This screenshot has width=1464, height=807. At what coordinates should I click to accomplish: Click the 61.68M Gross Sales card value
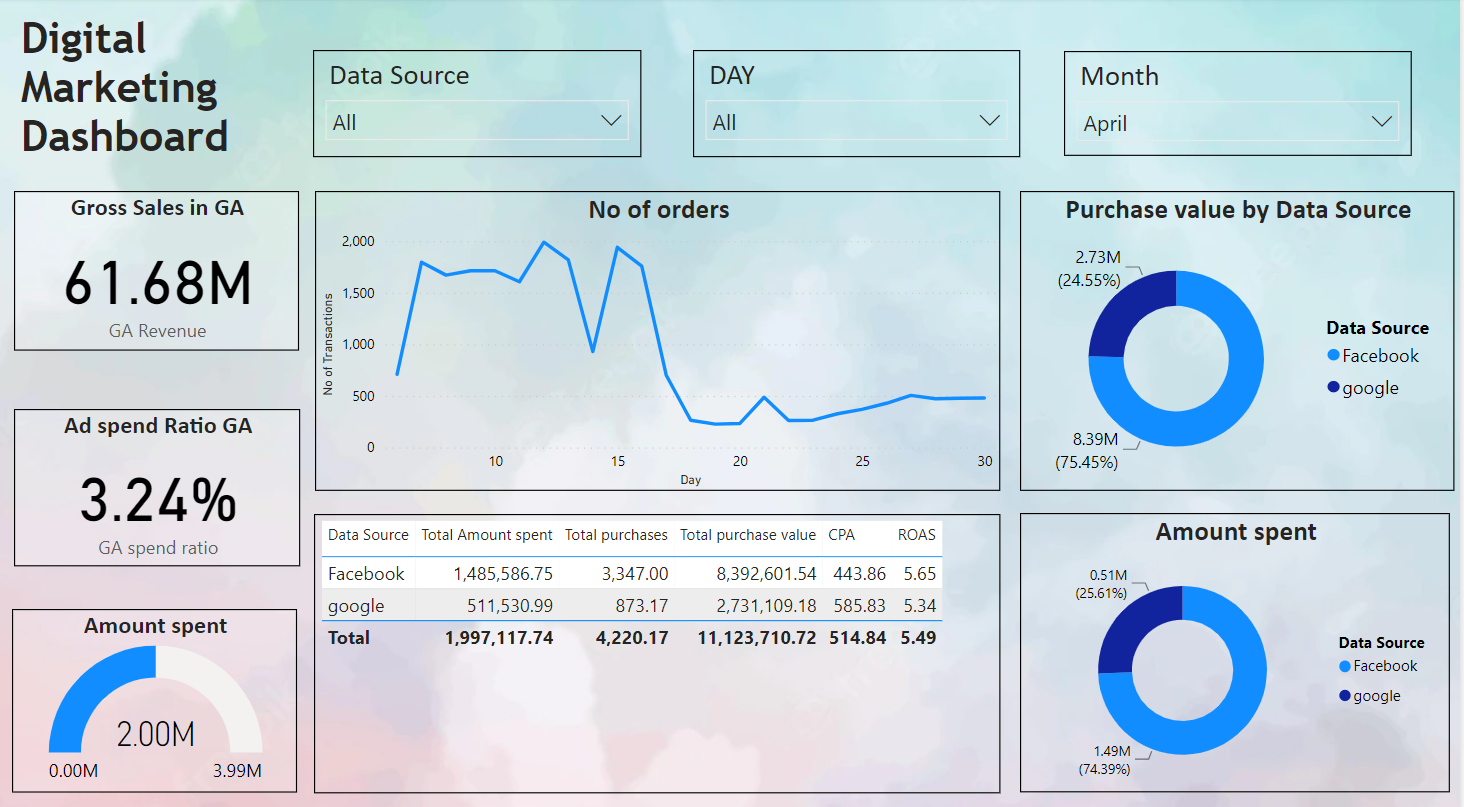(157, 283)
